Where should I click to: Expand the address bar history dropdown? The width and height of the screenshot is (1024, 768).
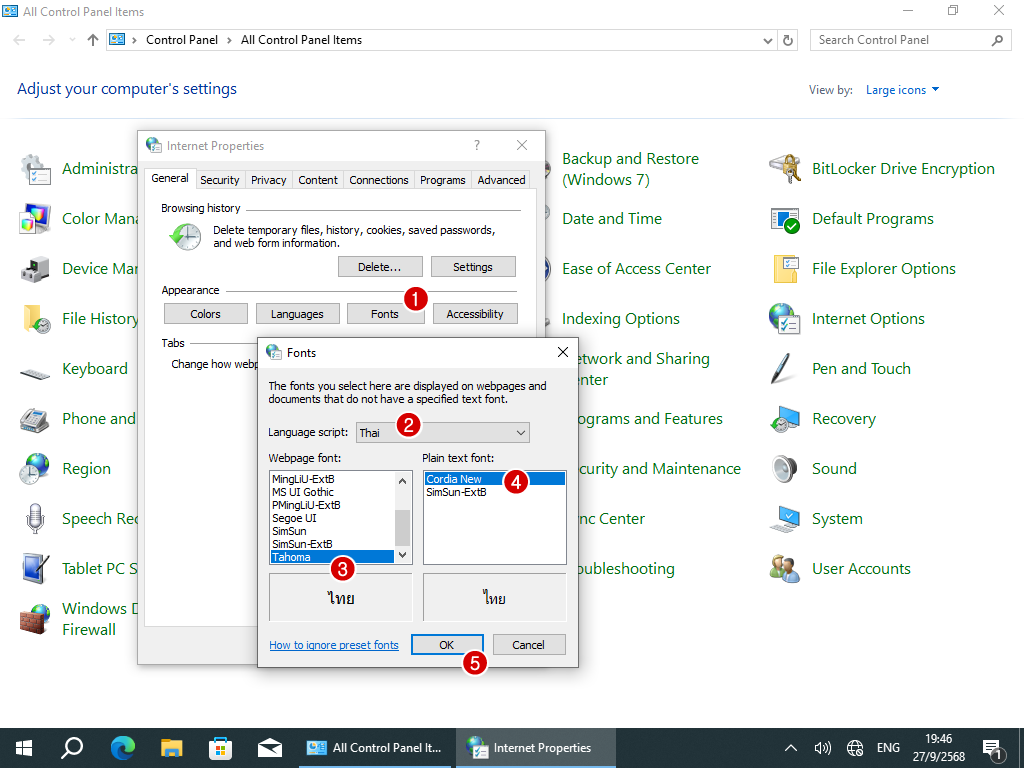tap(768, 40)
